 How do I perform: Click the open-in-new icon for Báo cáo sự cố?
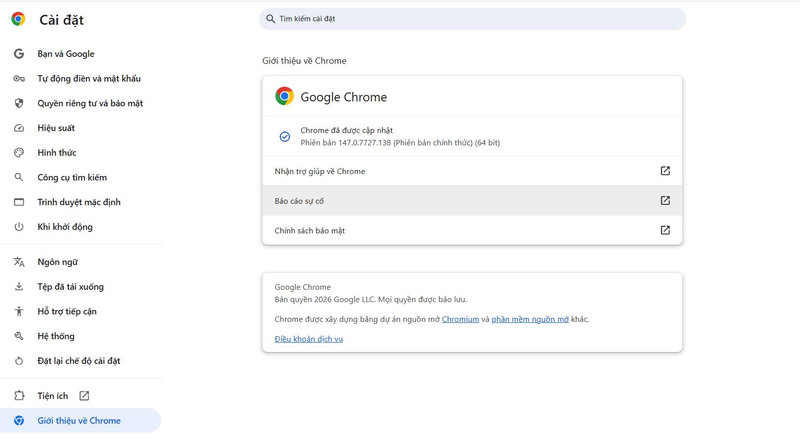665,201
